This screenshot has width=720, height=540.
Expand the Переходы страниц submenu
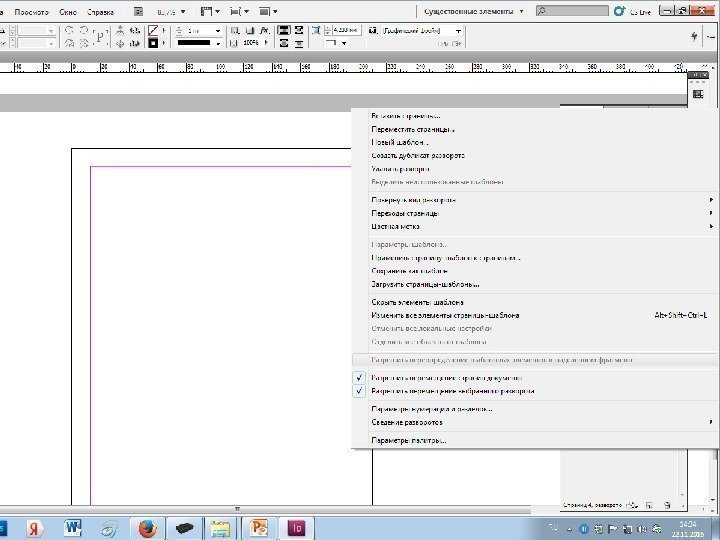pyautogui.click(x=534, y=214)
